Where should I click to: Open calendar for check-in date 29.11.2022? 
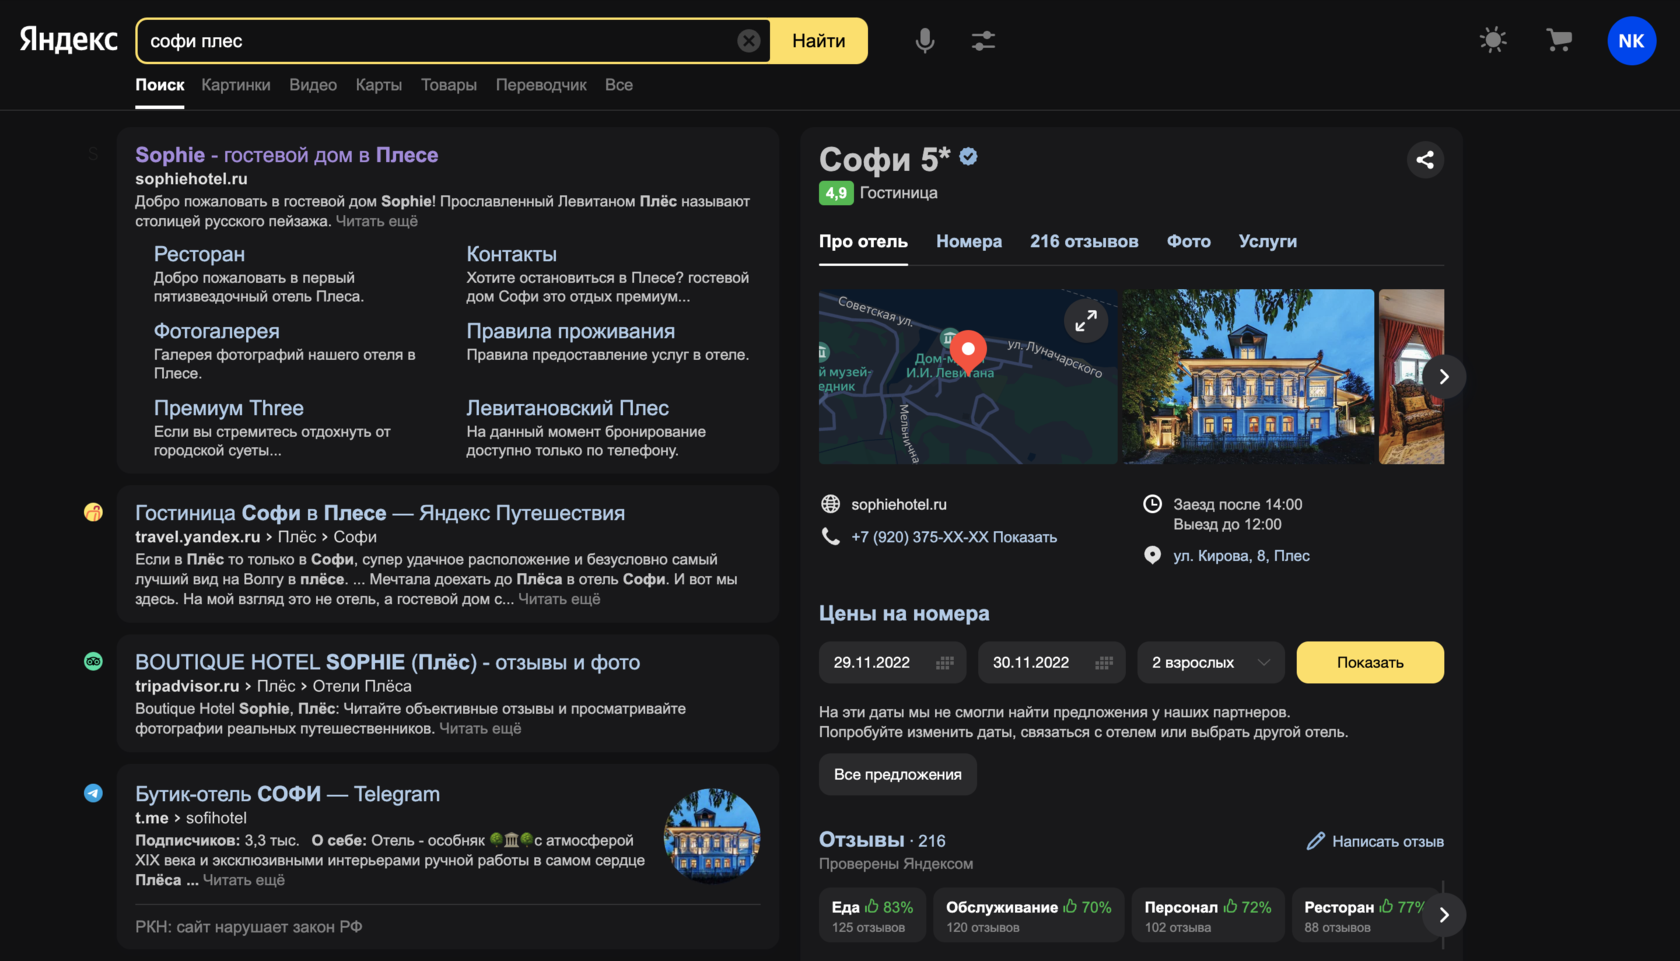945,663
